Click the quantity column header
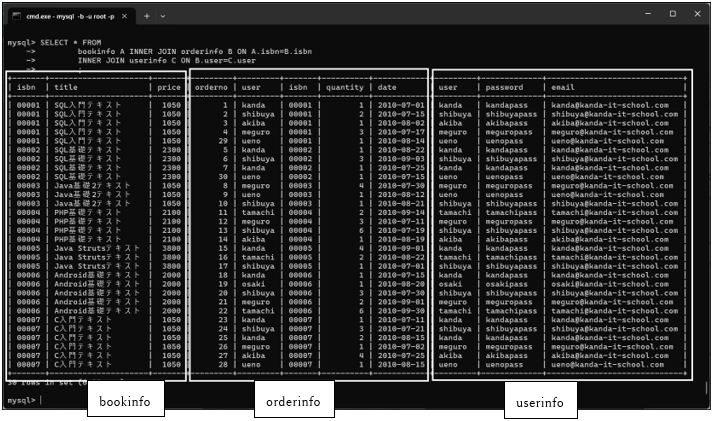 pos(344,88)
